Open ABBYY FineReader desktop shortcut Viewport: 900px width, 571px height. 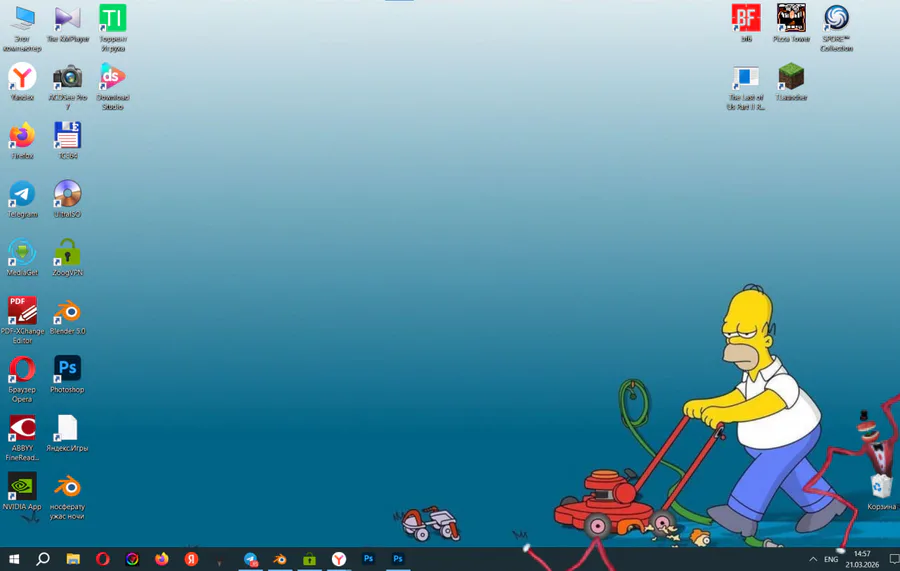click(22, 437)
